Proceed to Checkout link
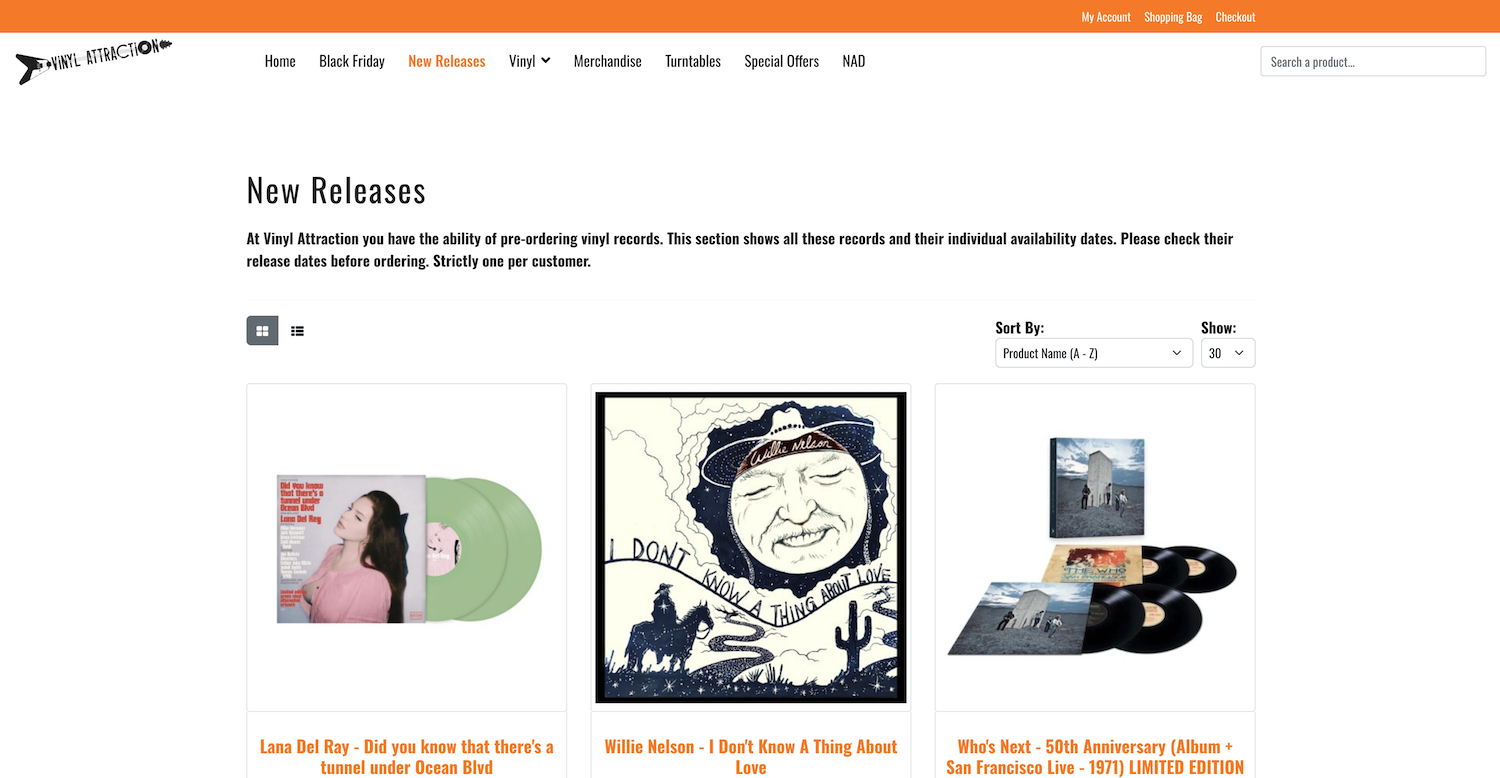The image size is (1500, 778). tap(1235, 17)
